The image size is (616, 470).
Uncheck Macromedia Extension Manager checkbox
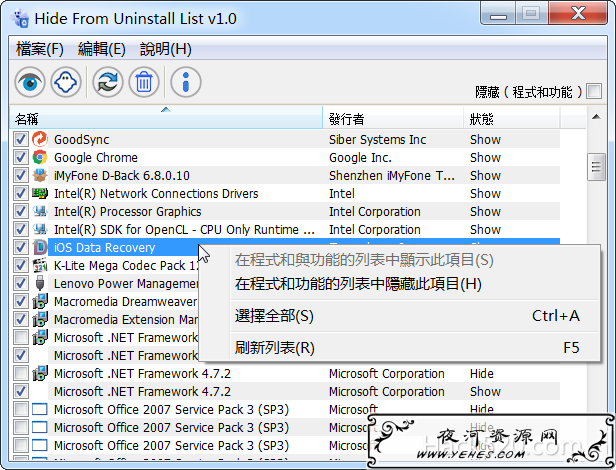click(20, 319)
